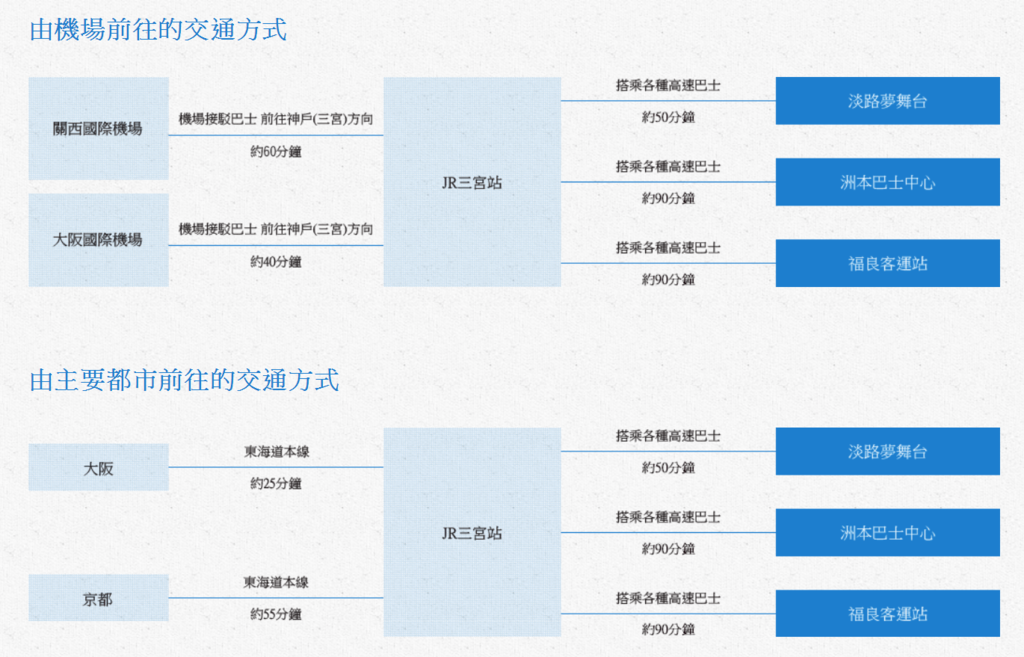Open the lower 淡路夢舞台 blue button
Viewport: 1024px width, 657px height.
888,451
